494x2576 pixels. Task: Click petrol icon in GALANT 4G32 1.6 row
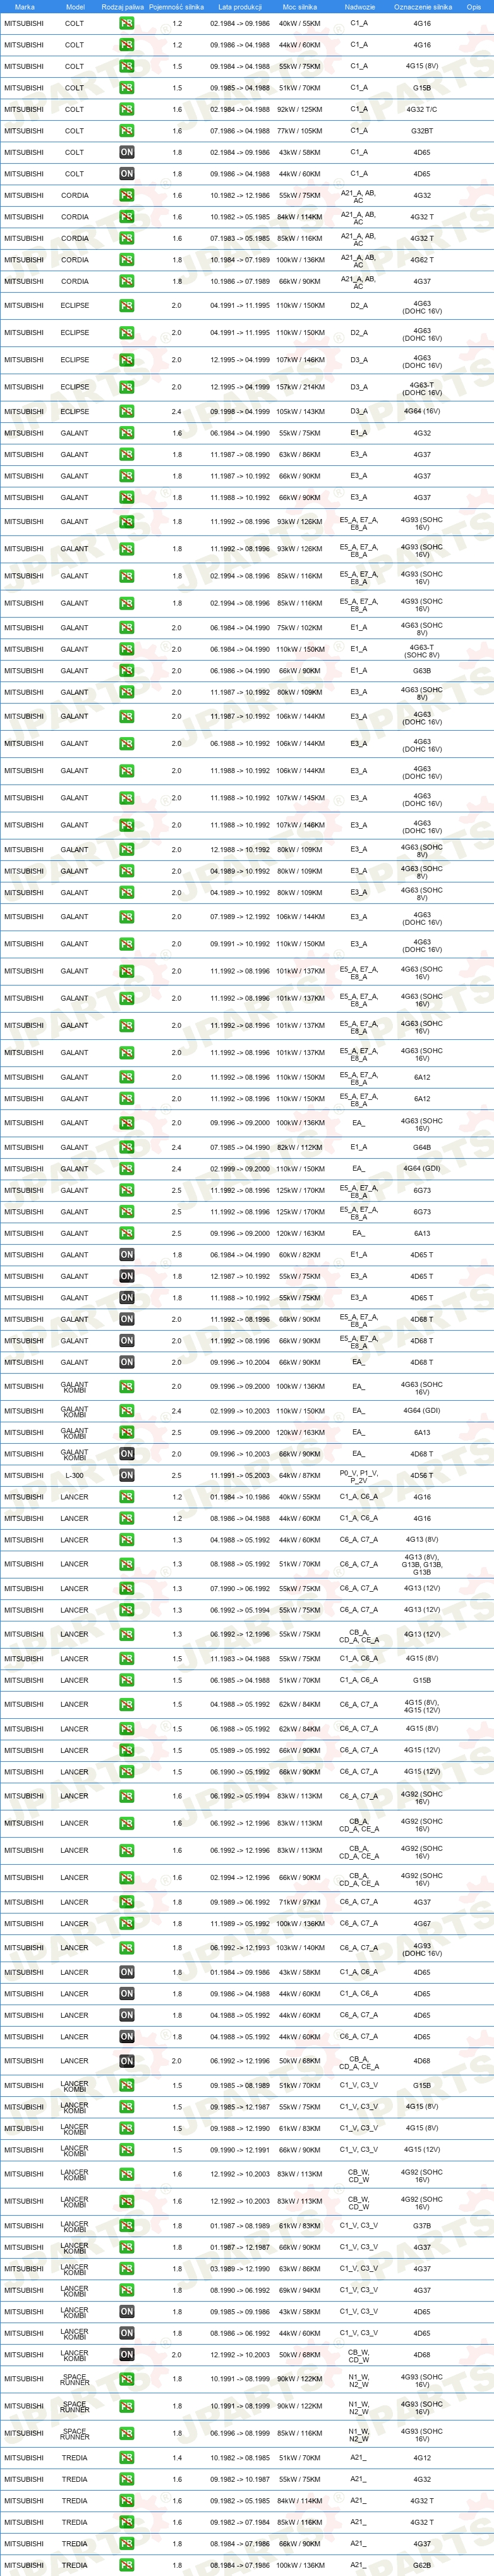coord(126,434)
